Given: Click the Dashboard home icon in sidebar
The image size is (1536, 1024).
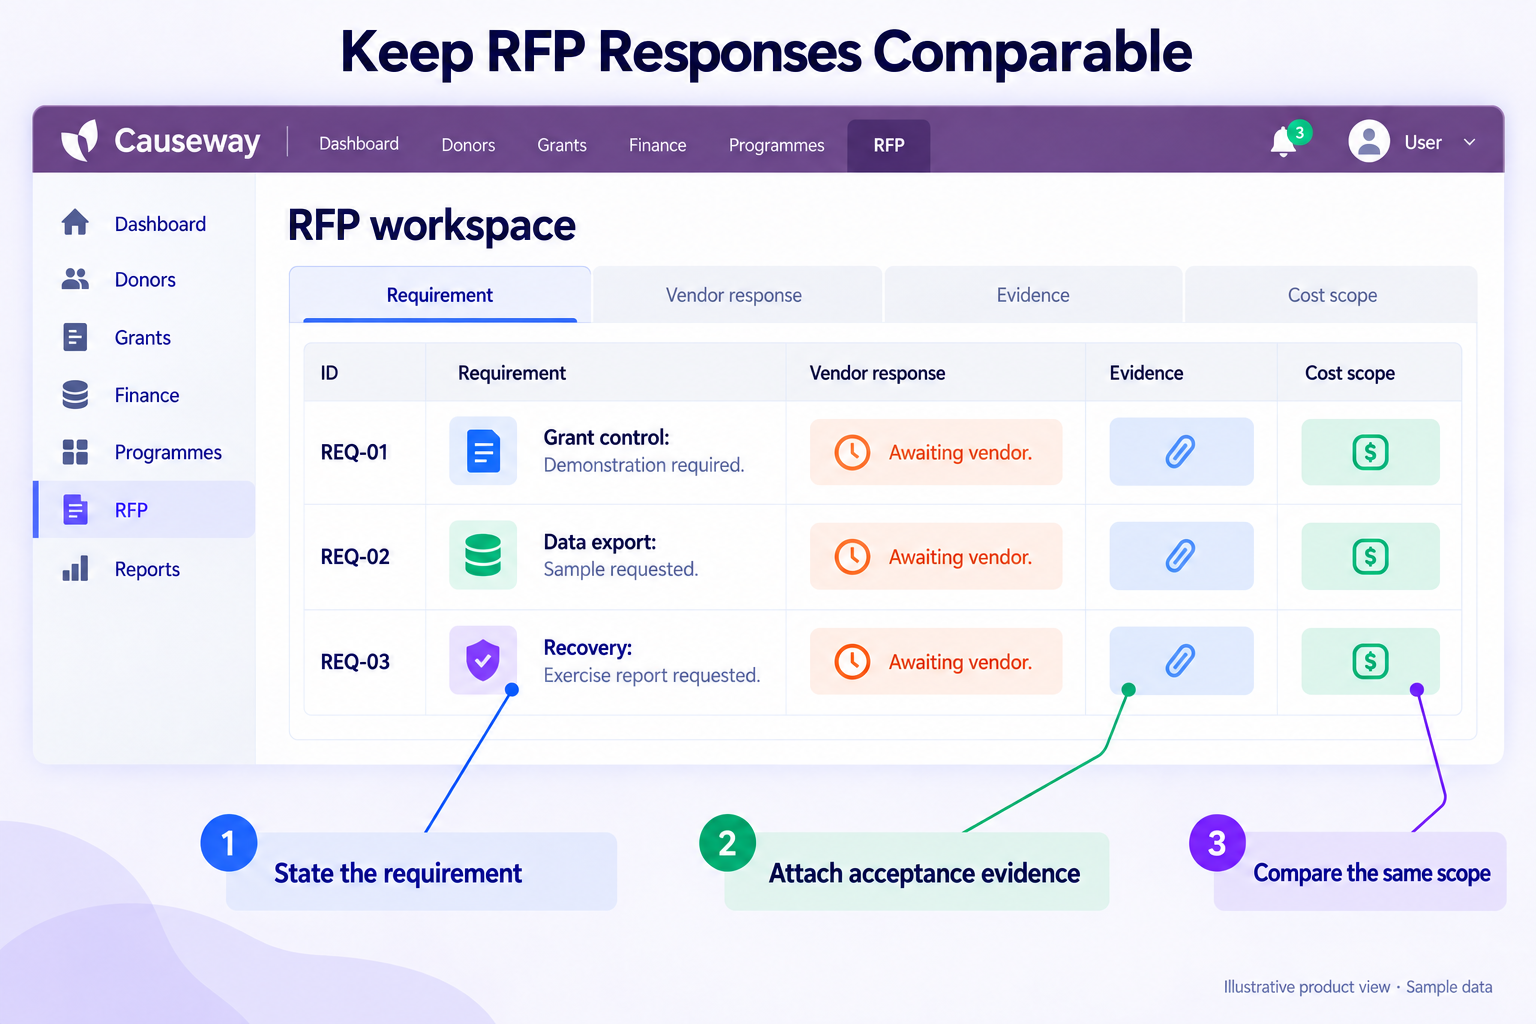Looking at the screenshot, I should coord(75,222).
